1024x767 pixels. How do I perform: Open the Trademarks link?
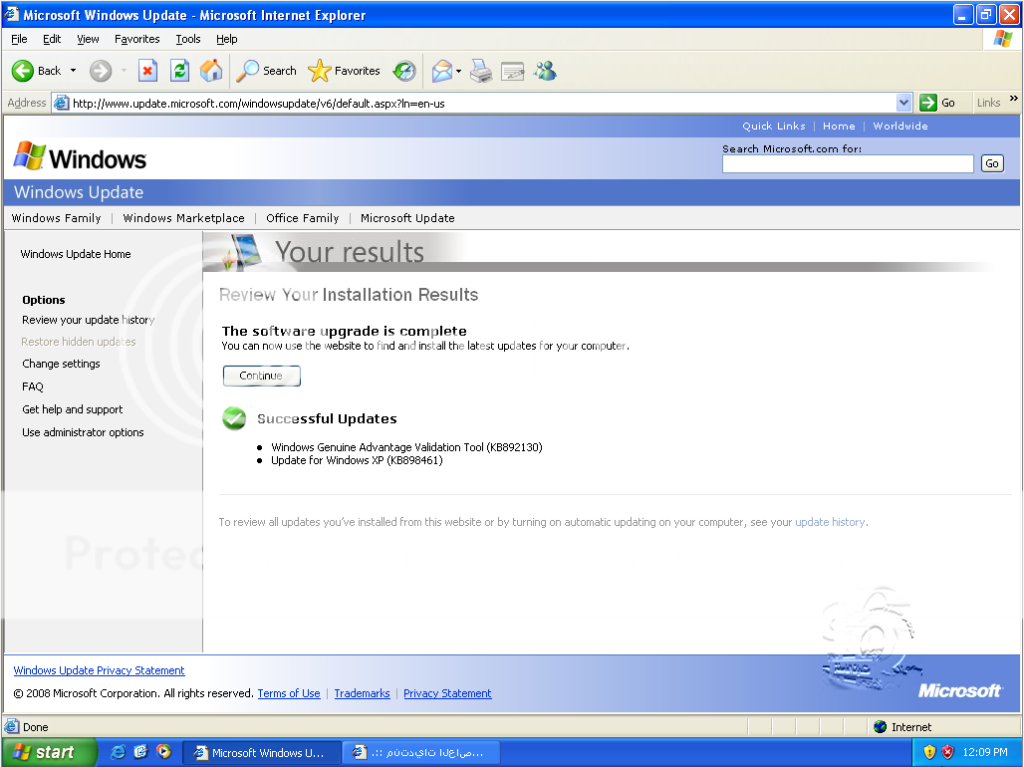tap(362, 693)
